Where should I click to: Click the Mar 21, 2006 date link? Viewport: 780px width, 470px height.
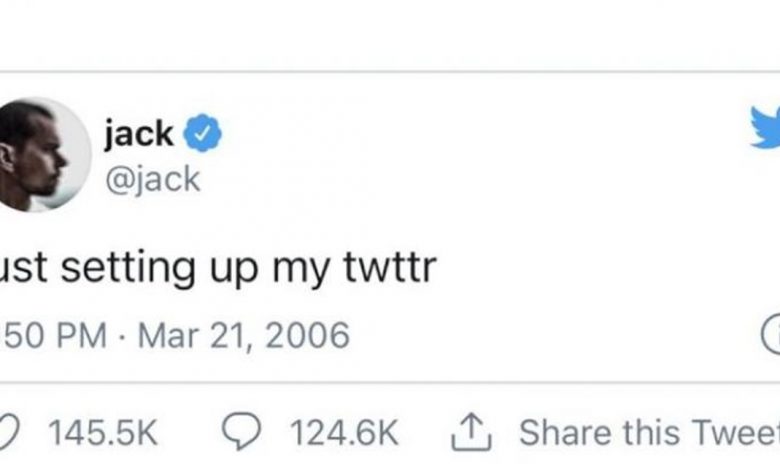(x=244, y=335)
